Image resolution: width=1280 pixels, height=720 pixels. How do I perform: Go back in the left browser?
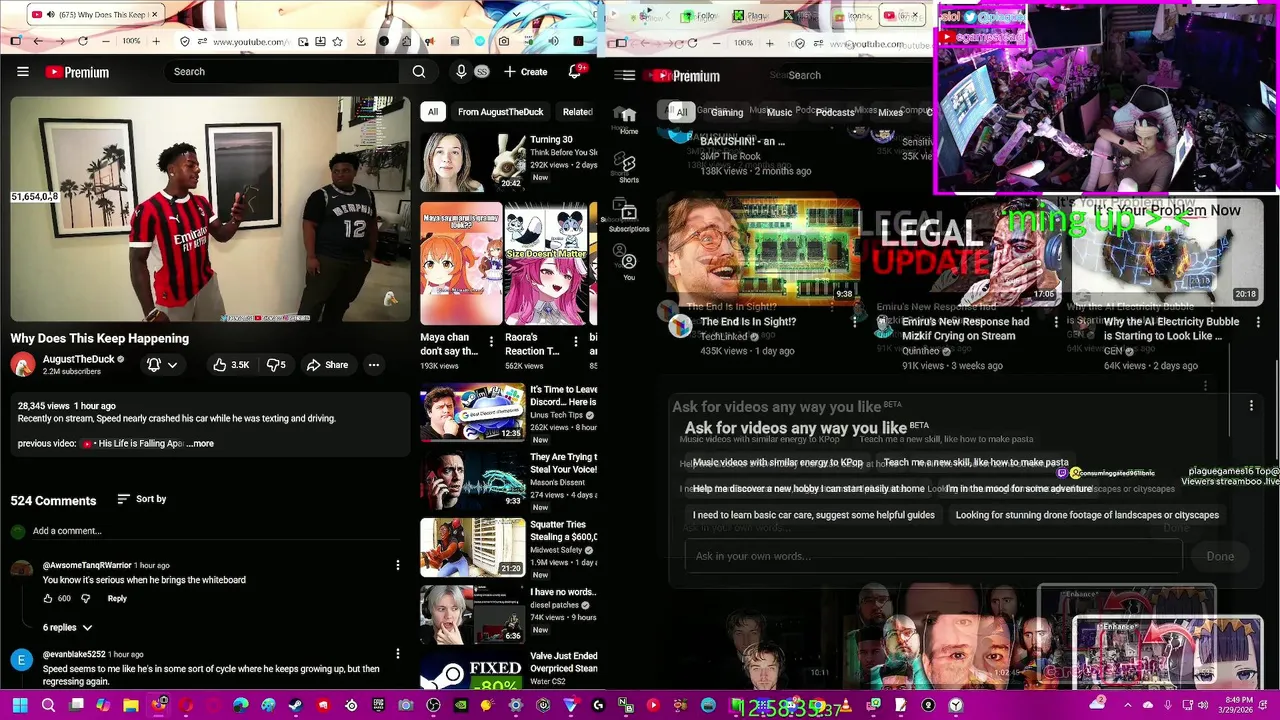(x=37, y=41)
